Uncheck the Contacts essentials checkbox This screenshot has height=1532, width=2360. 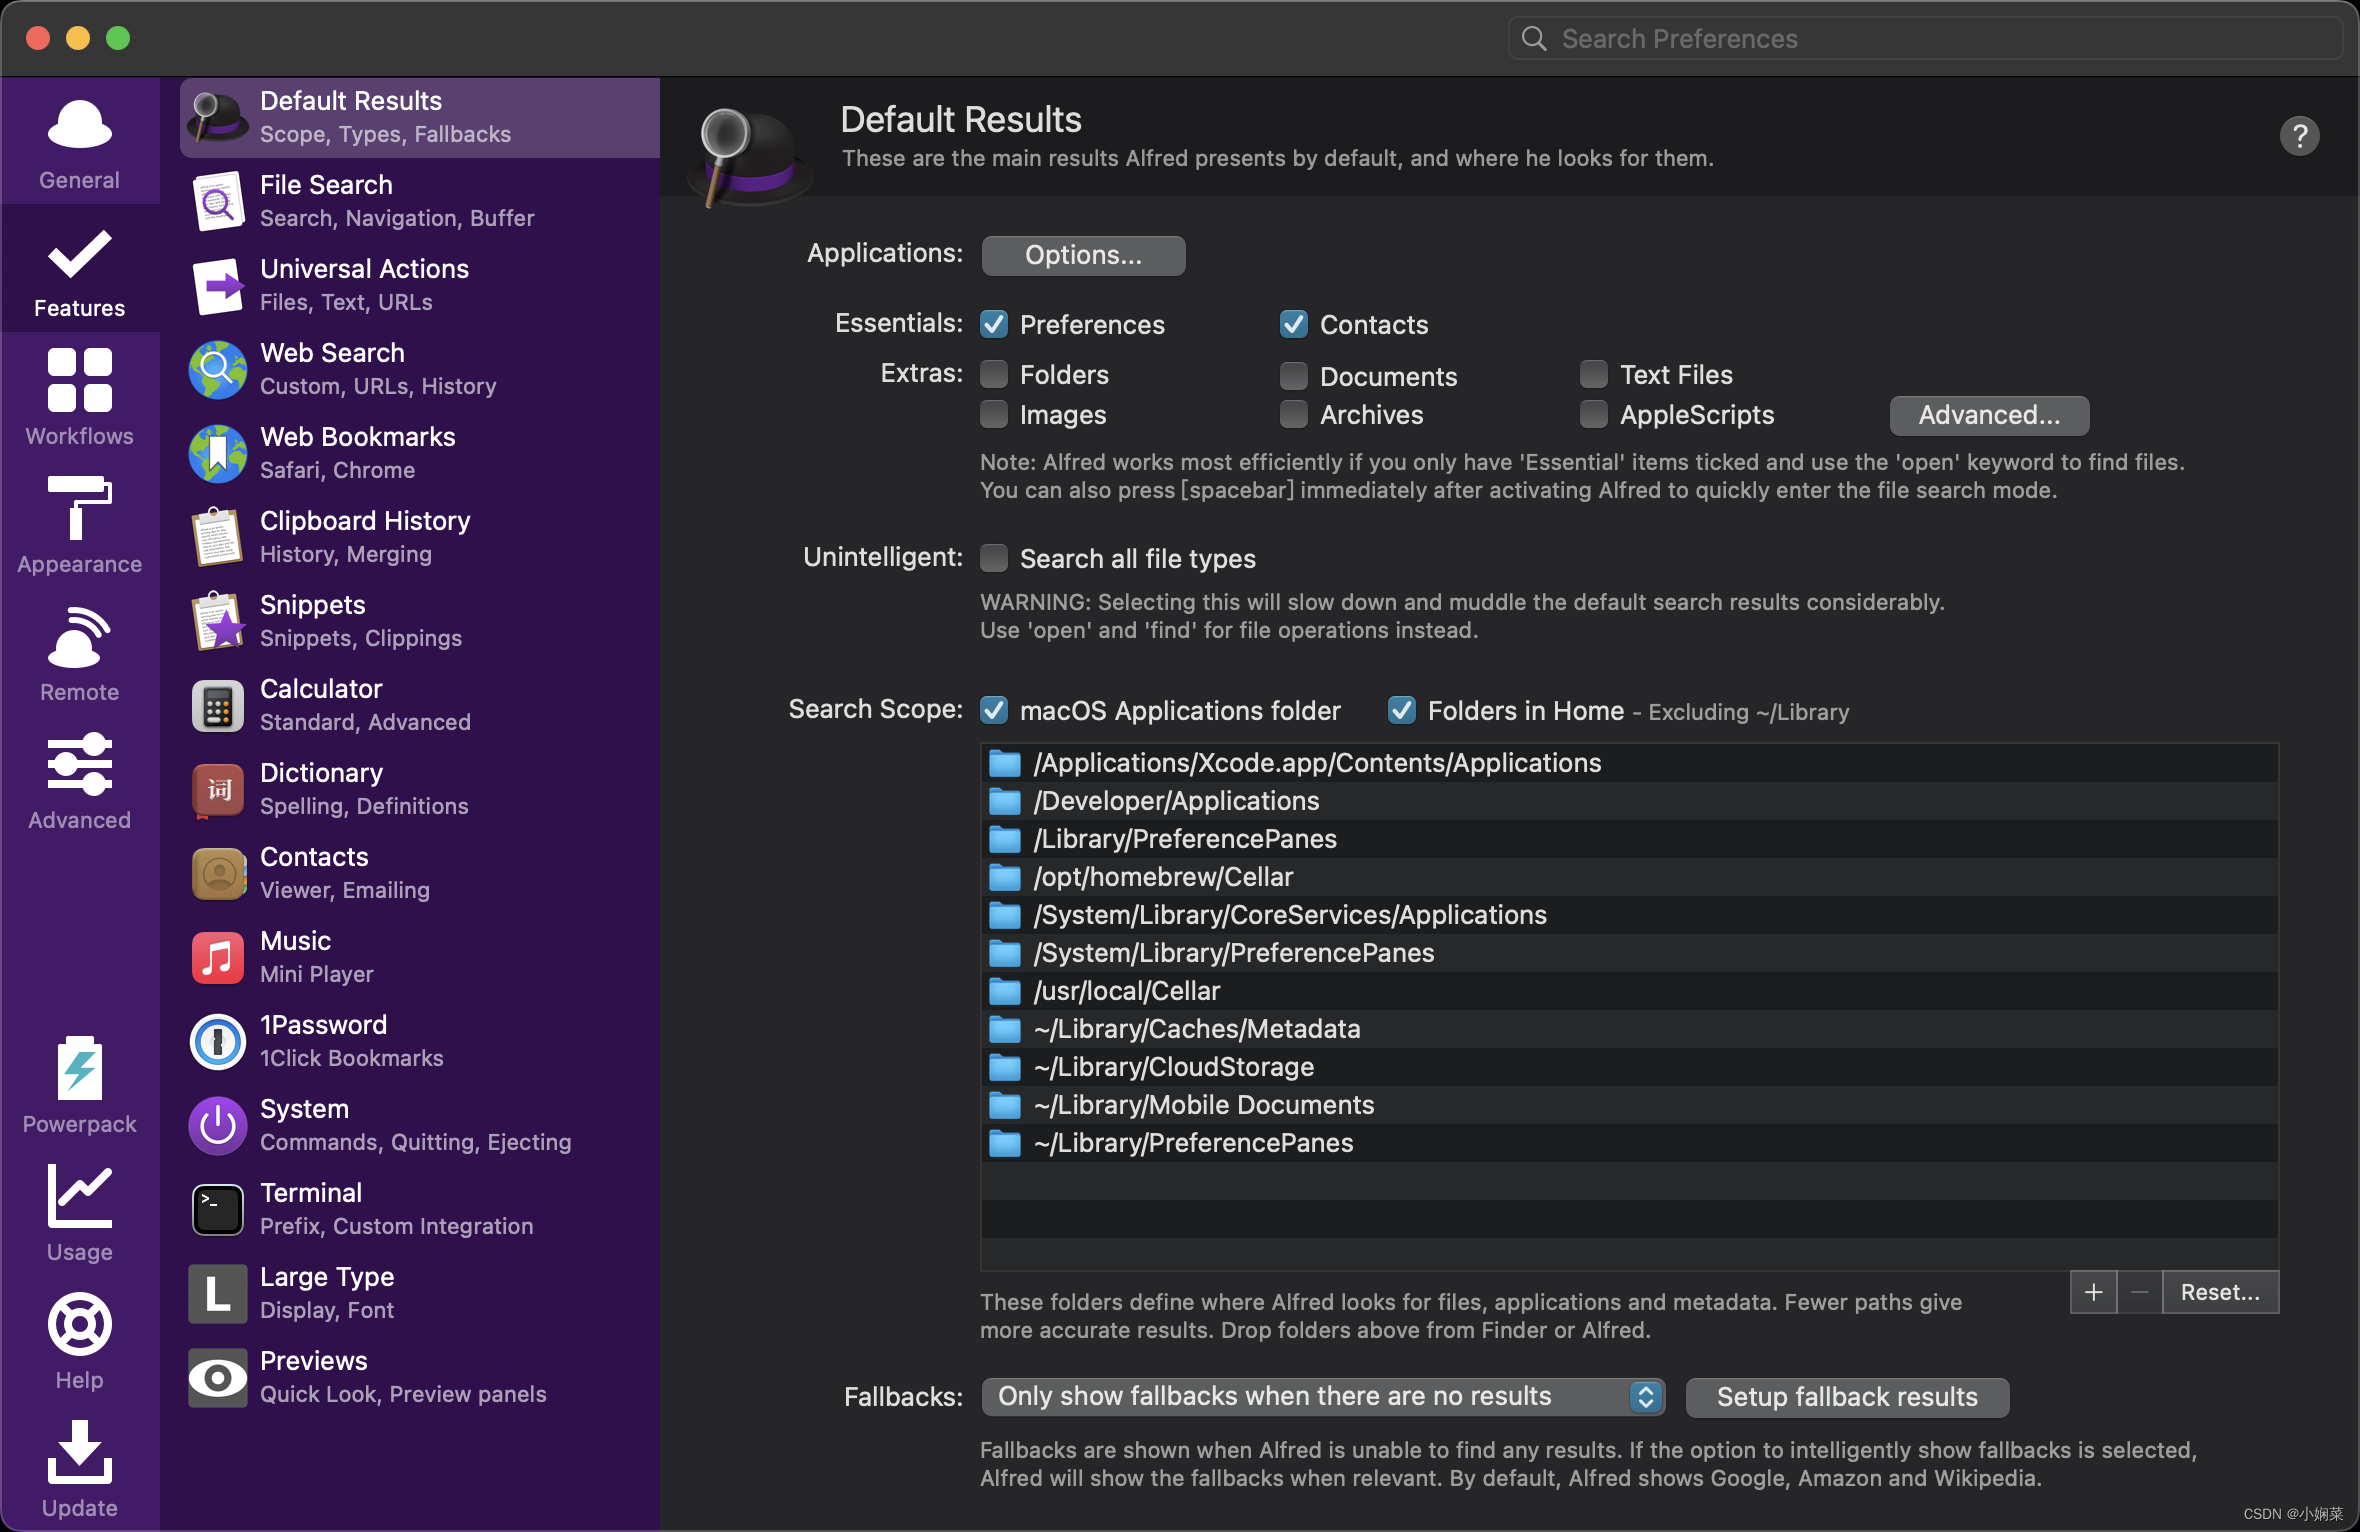[1294, 324]
